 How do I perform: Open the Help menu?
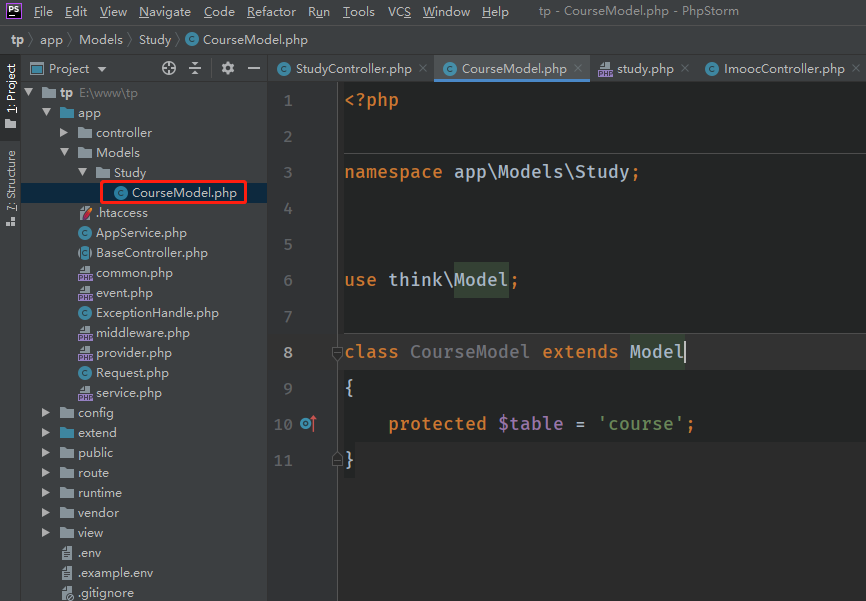coord(495,12)
